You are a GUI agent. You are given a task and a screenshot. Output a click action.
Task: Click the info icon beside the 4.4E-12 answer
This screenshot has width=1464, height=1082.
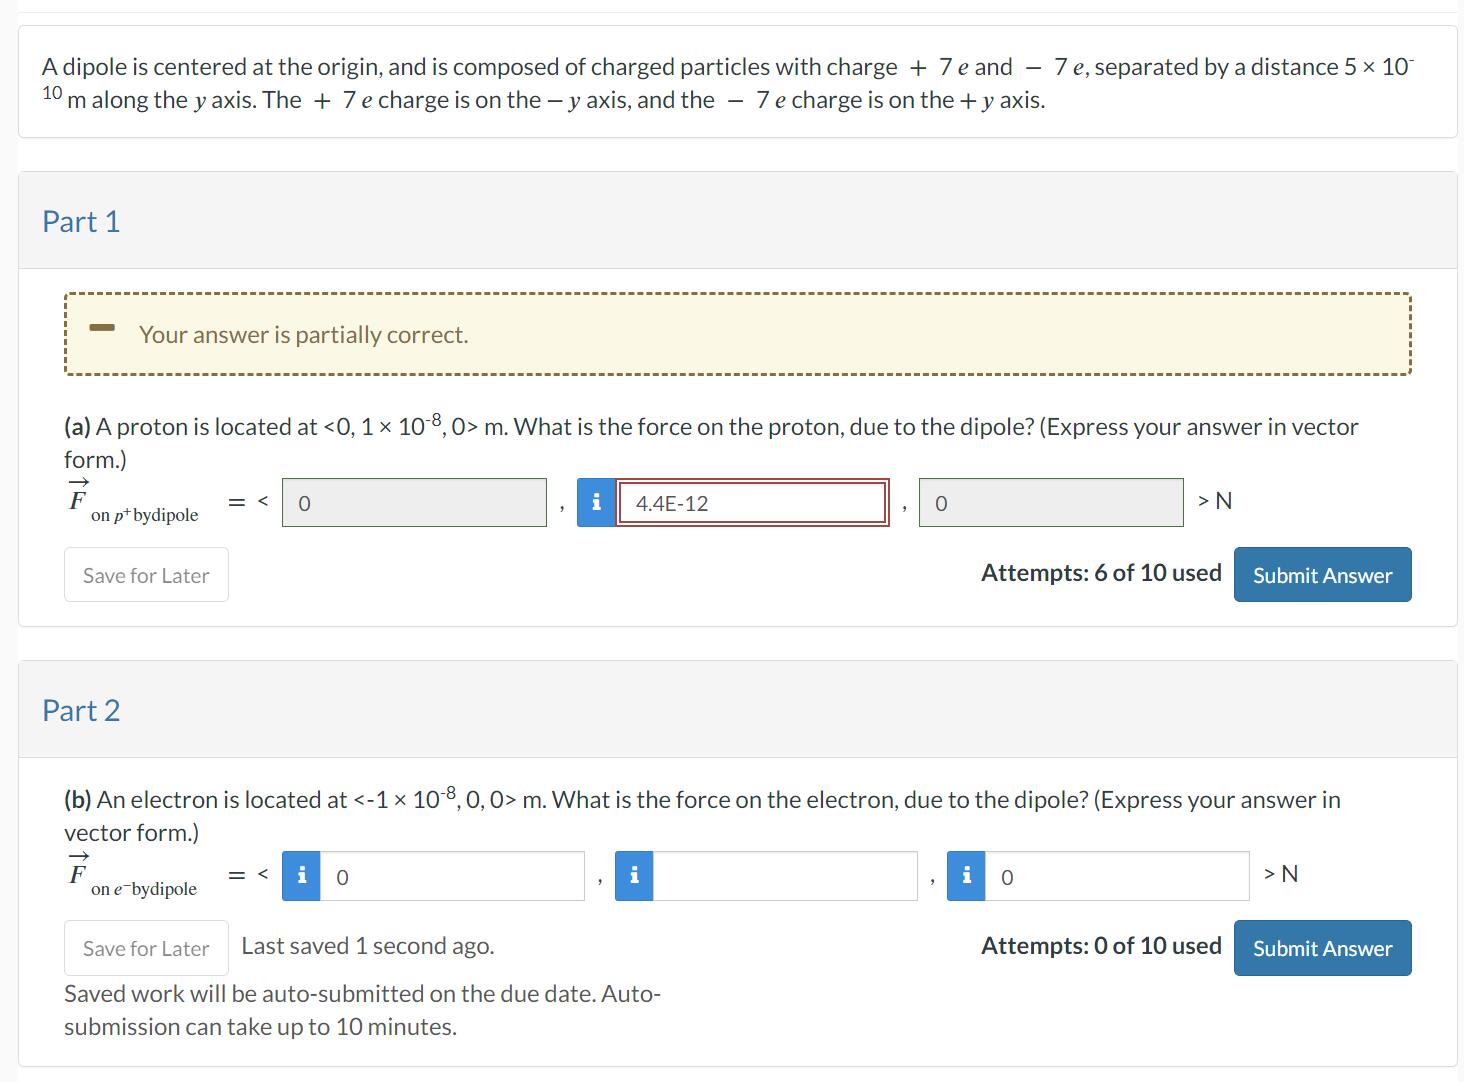point(596,503)
